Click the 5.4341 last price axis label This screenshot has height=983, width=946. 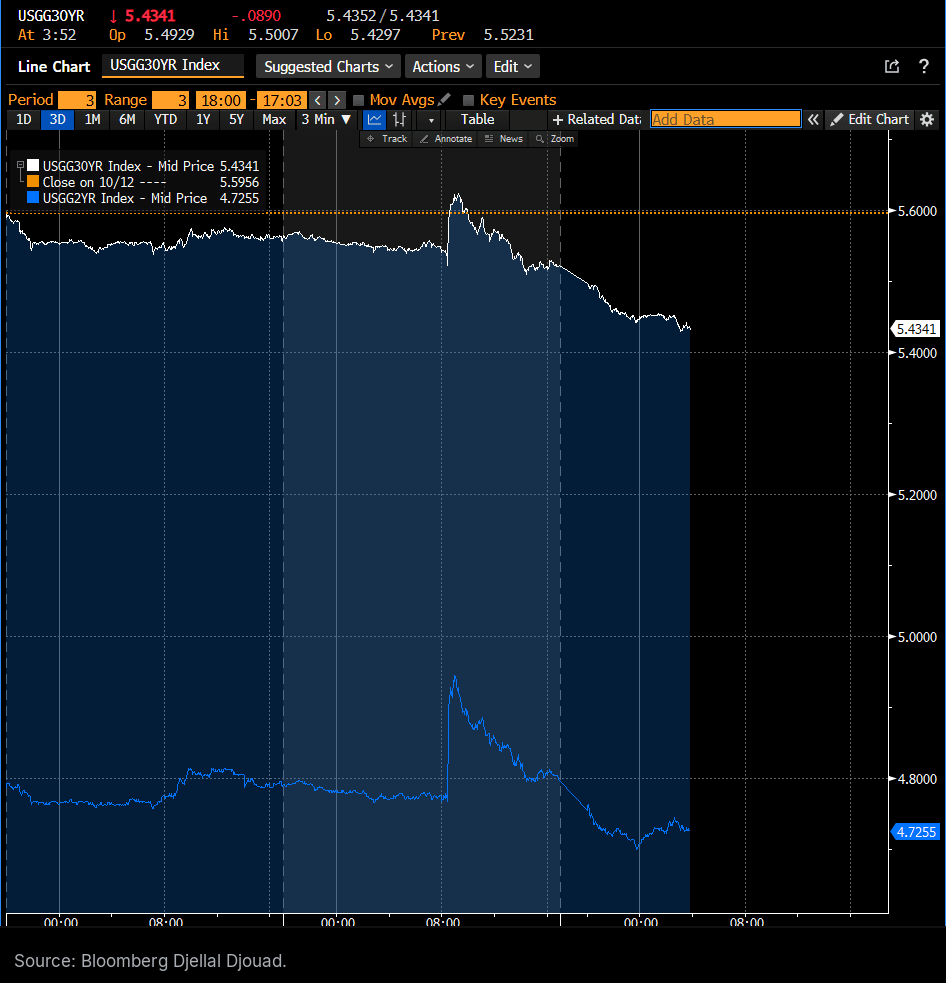click(x=916, y=329)
